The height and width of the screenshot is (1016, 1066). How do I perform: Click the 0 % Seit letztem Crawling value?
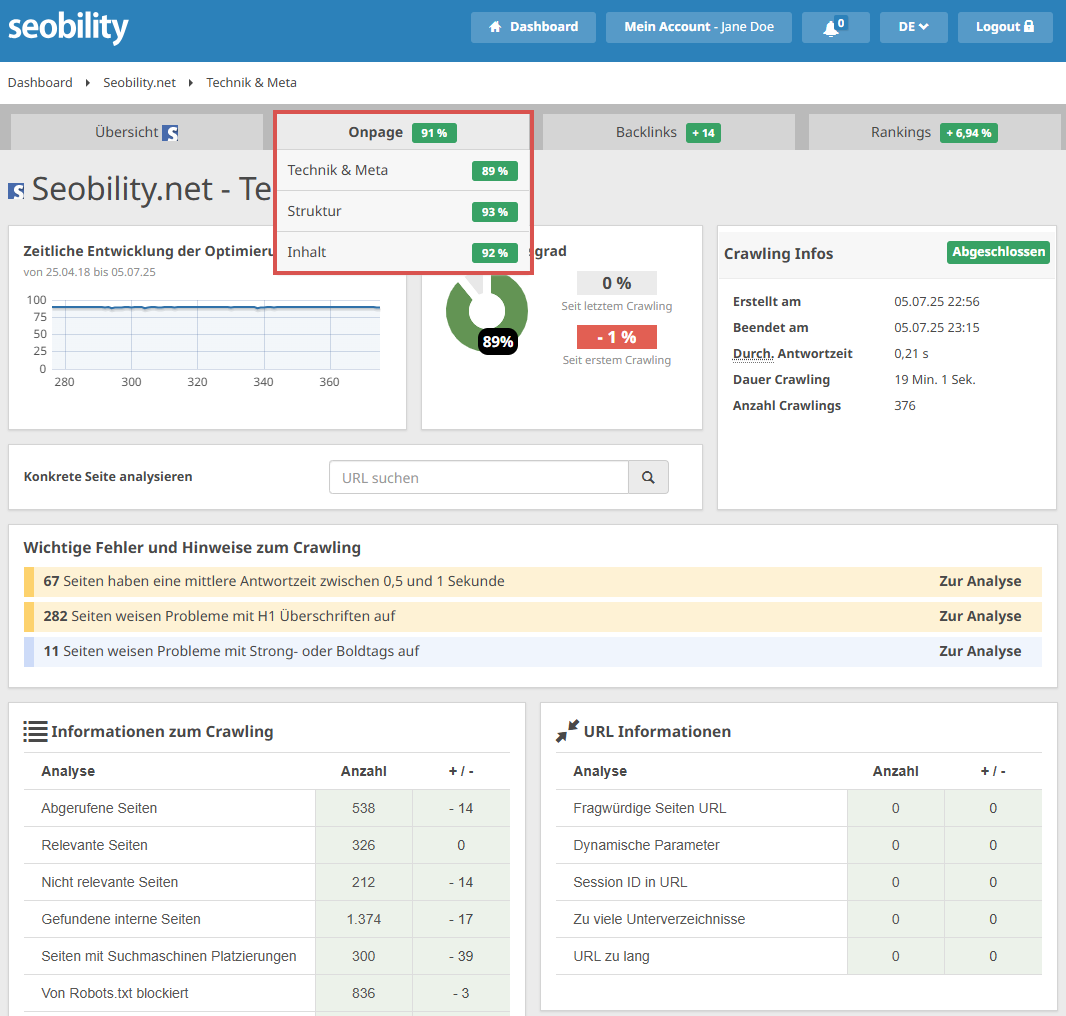(617, 283)
